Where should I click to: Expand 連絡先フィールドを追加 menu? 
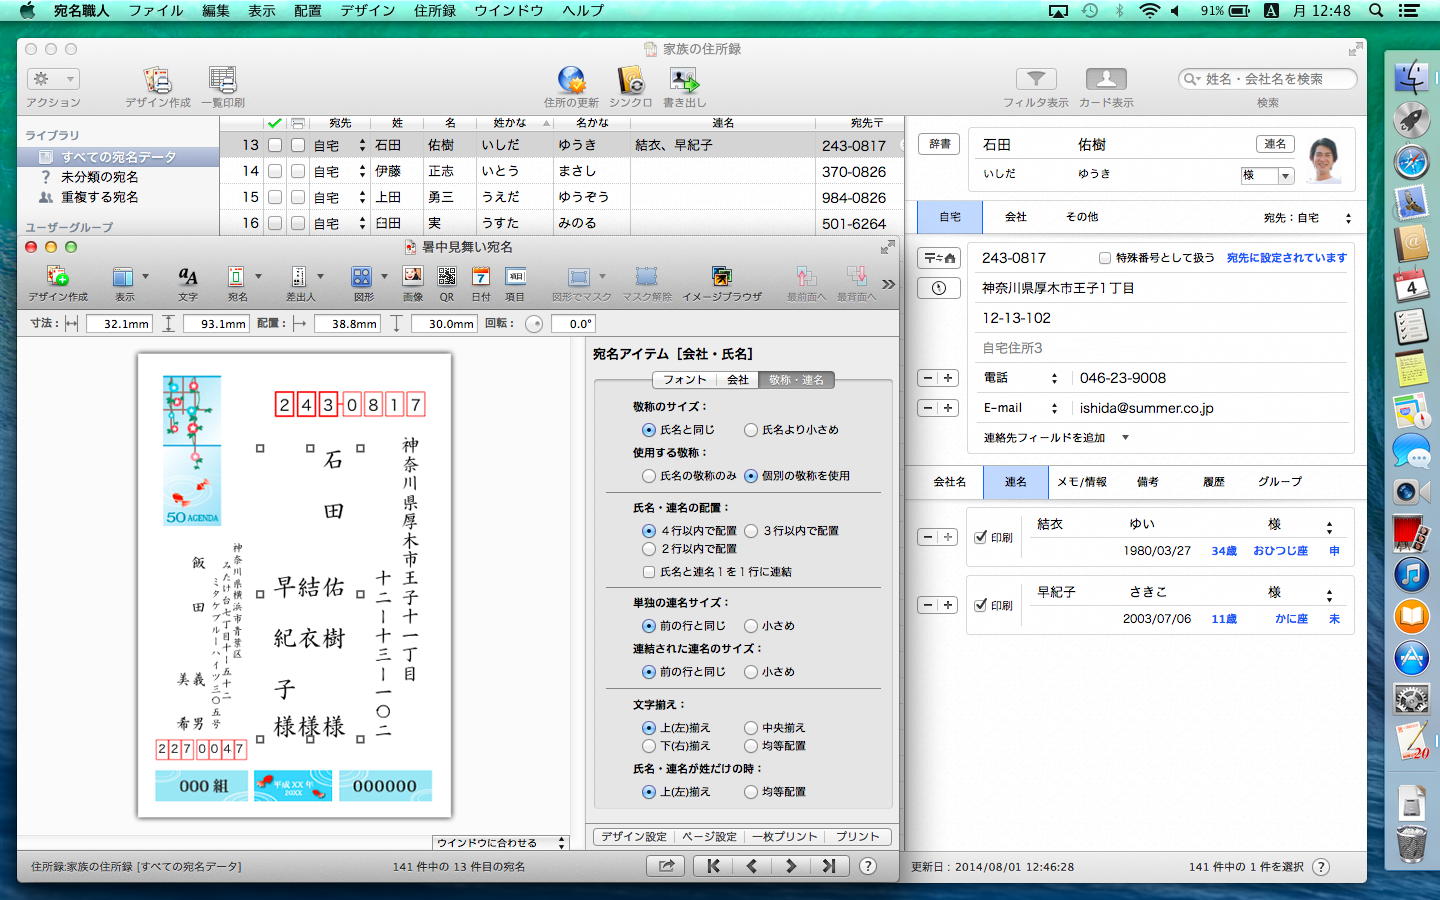pyautogui.click(x=1056, y=438)
